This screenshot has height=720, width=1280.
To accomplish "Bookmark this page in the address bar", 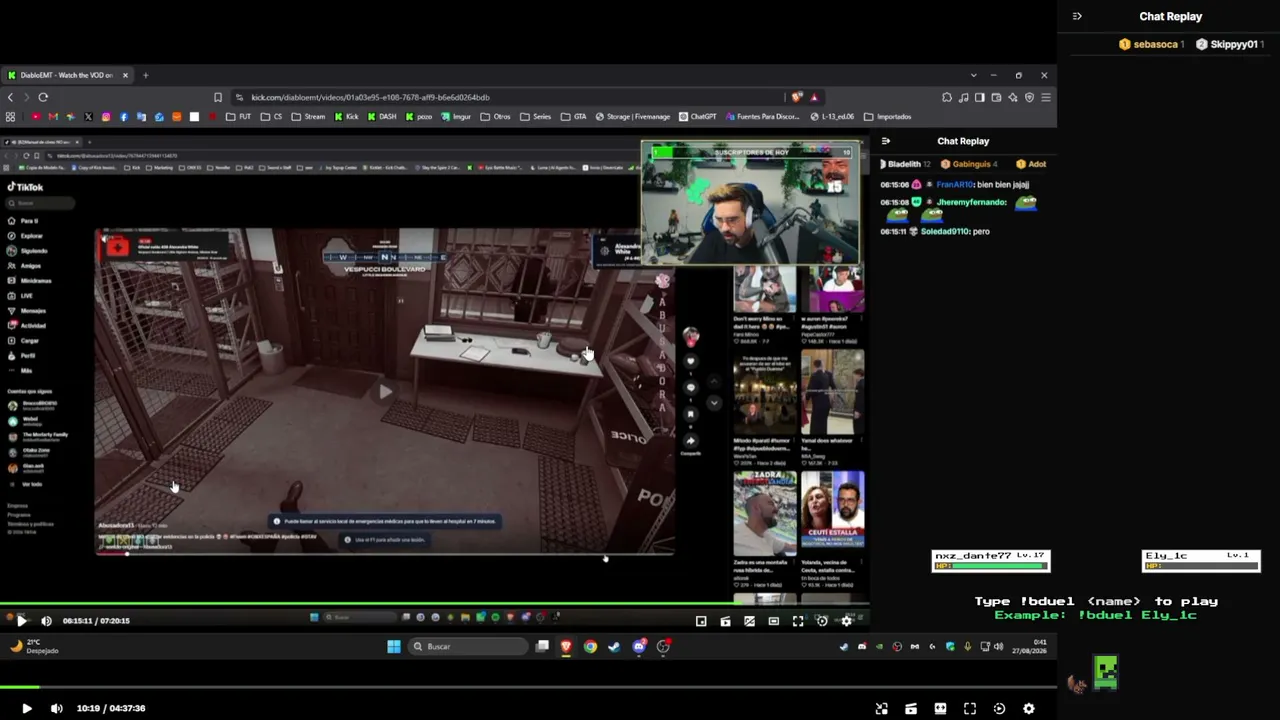I will click(x=217, y=97).
